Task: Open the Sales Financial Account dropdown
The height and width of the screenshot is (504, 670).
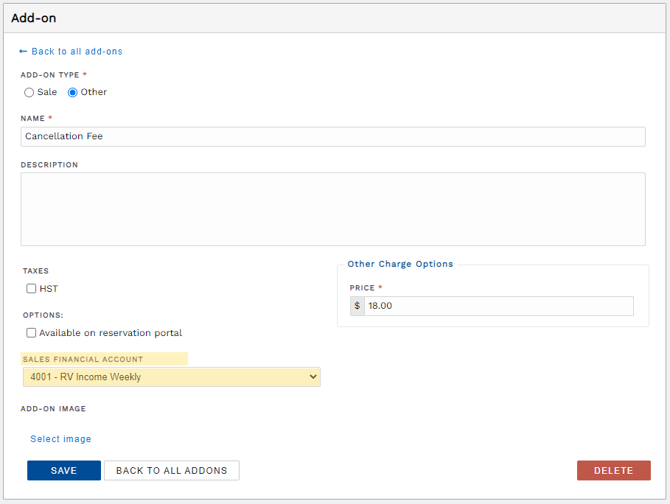Action: point(172,377)
